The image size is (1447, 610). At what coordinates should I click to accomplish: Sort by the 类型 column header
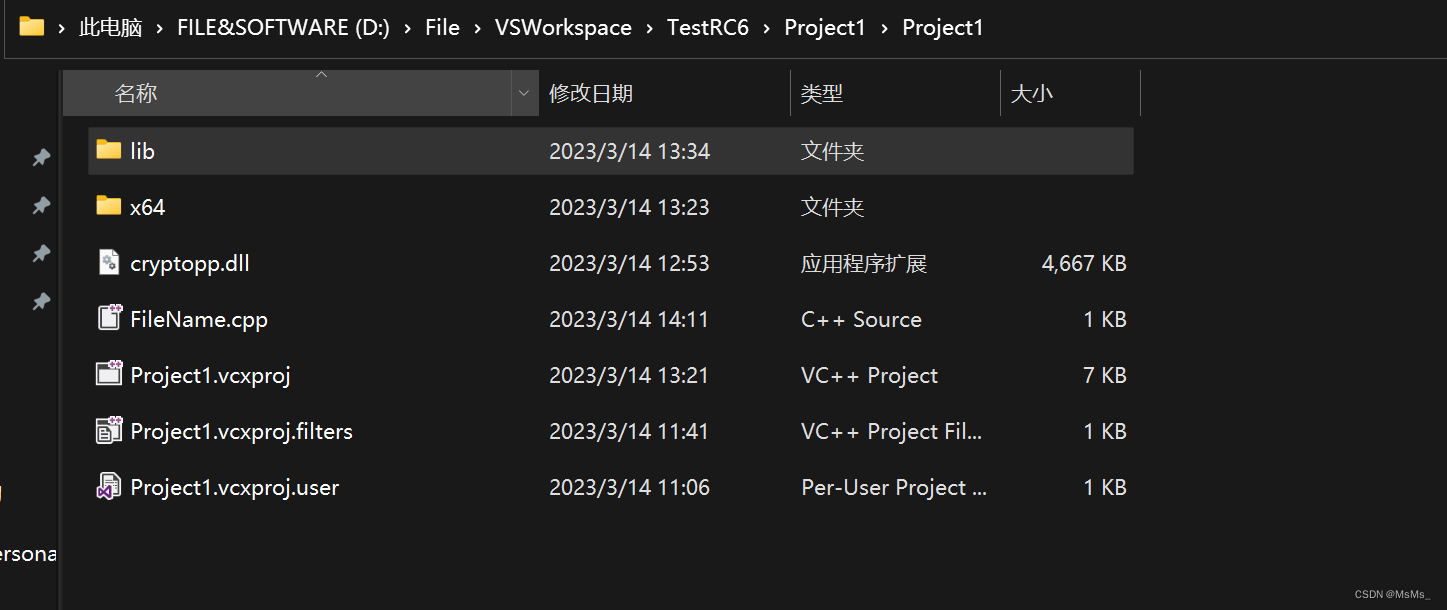click(x=822, y=94)
